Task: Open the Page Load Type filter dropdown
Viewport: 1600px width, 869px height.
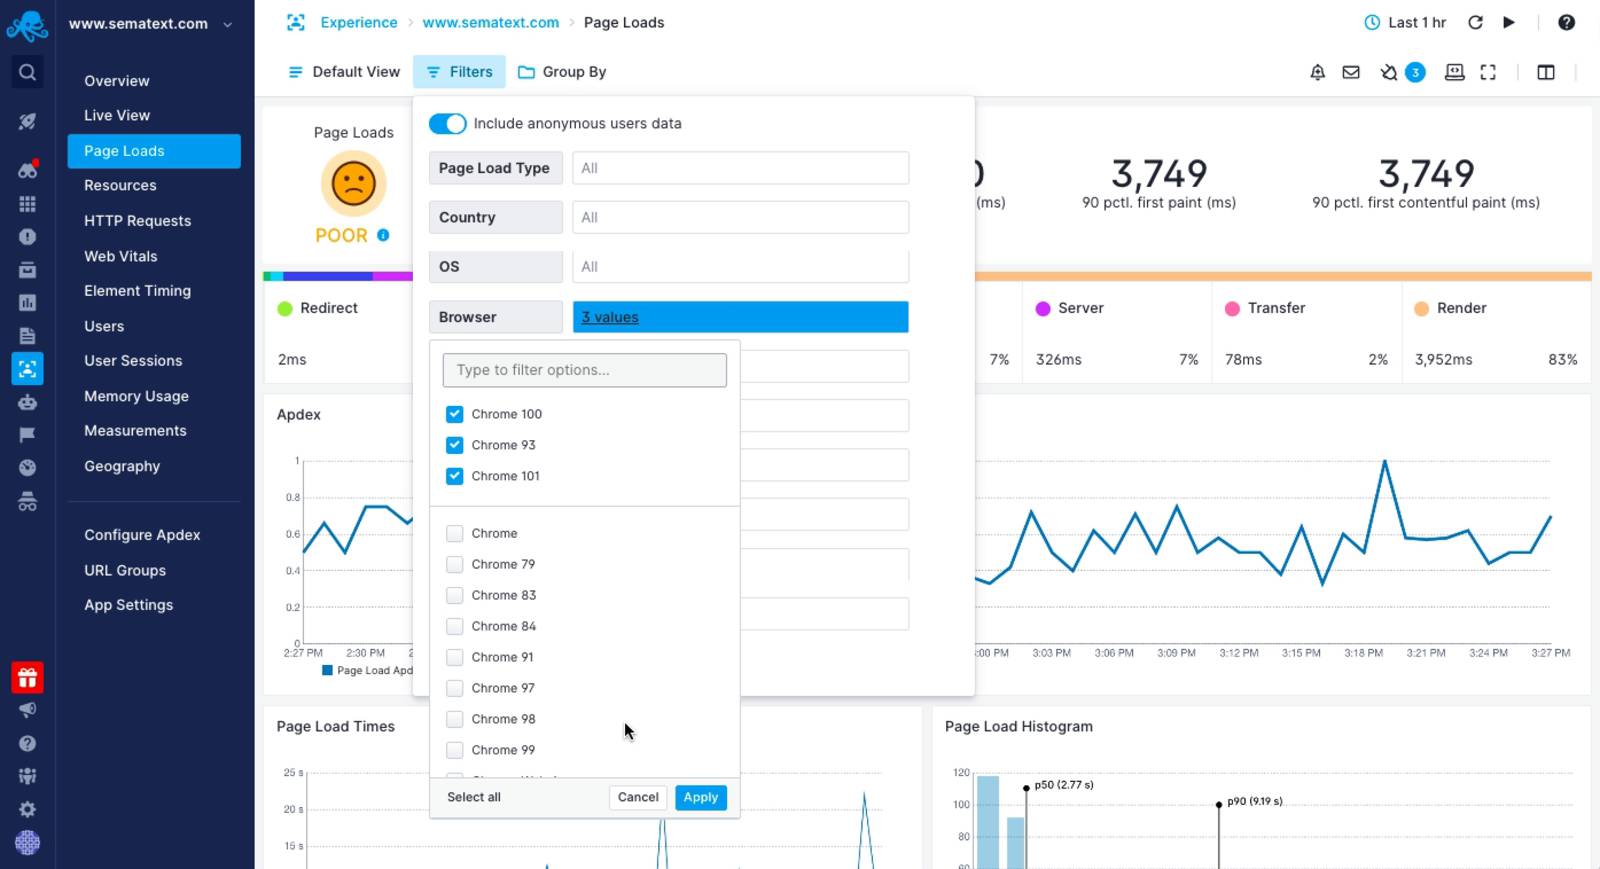Action: point(741,168)
